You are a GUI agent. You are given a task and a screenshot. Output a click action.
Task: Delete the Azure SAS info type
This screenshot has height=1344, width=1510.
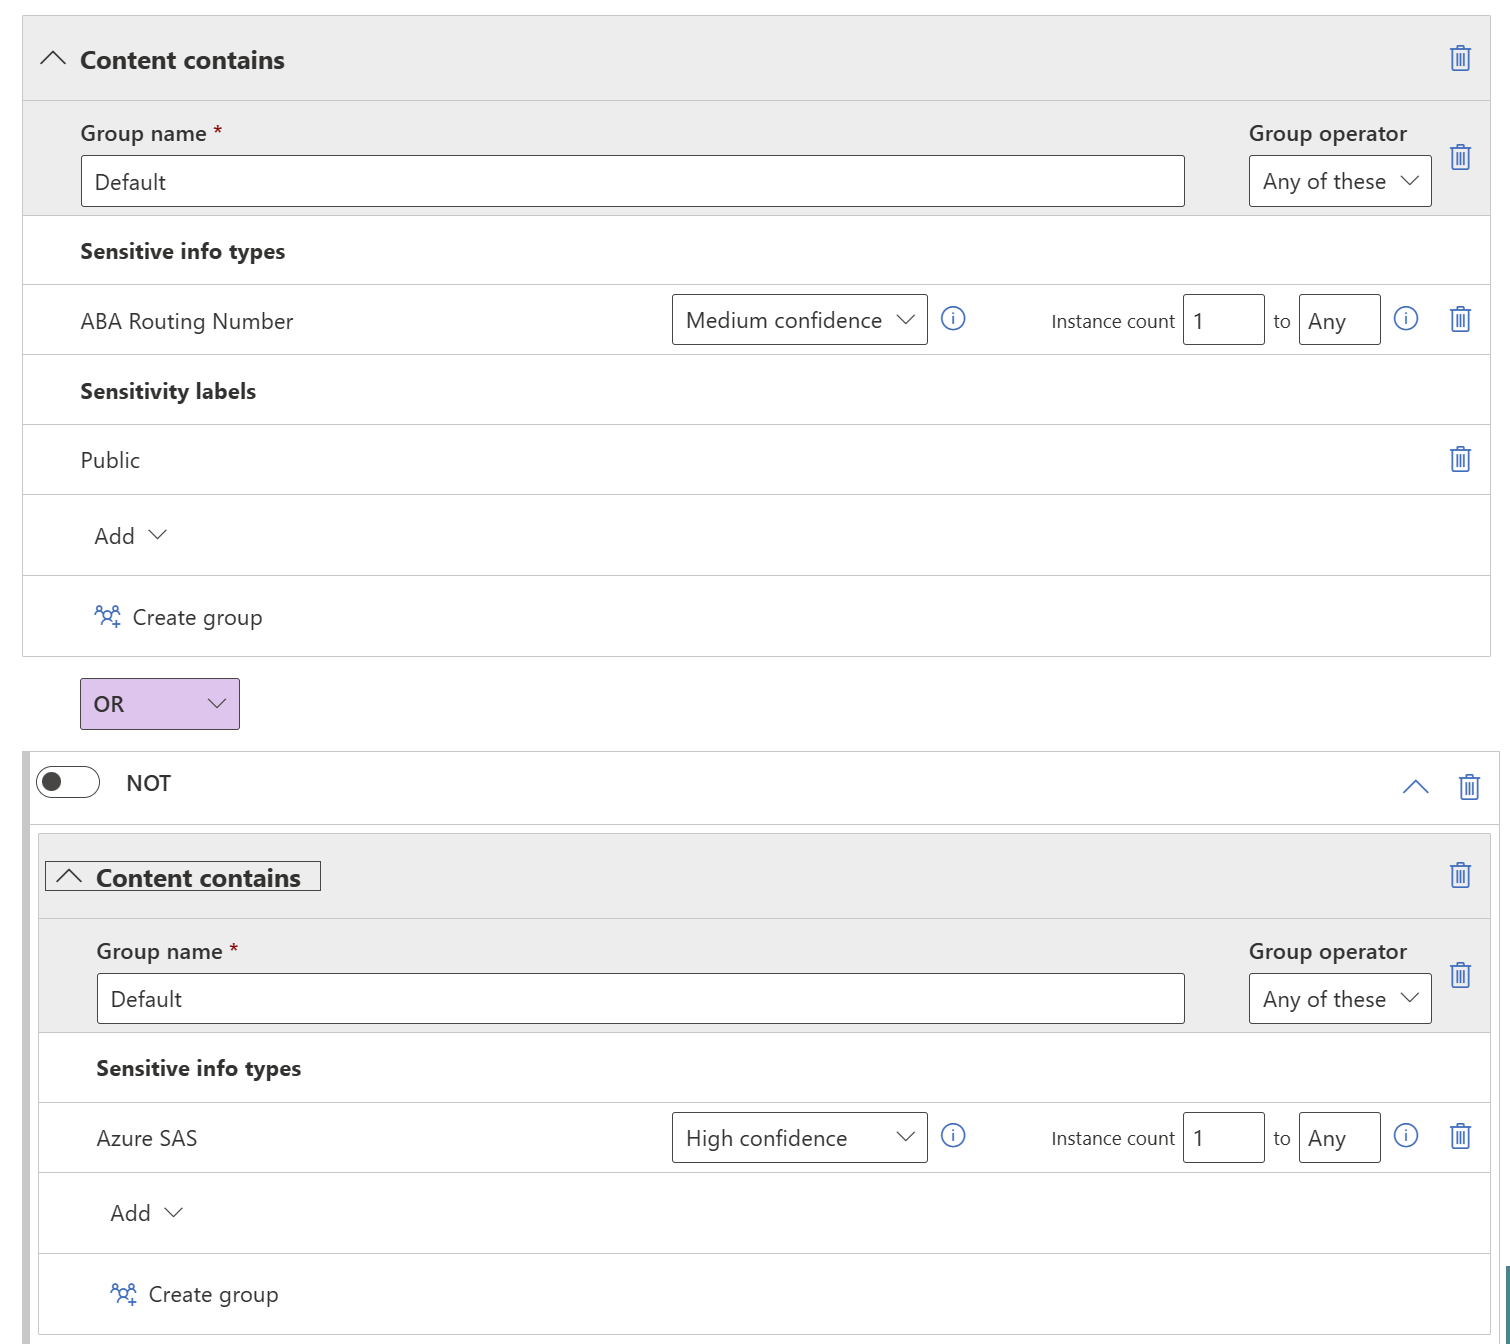point(1459,1137)
